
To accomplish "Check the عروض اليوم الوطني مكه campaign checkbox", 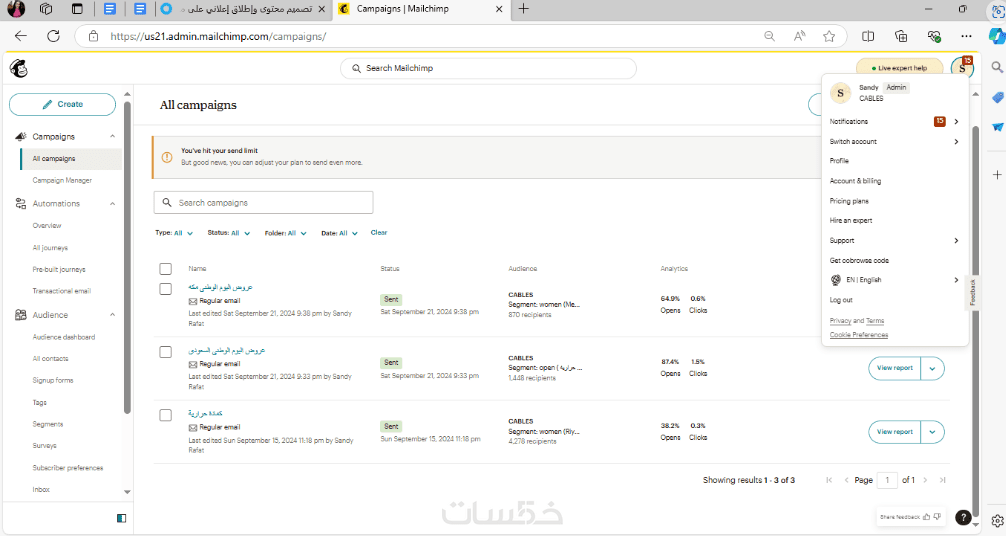I will point(166,289).
